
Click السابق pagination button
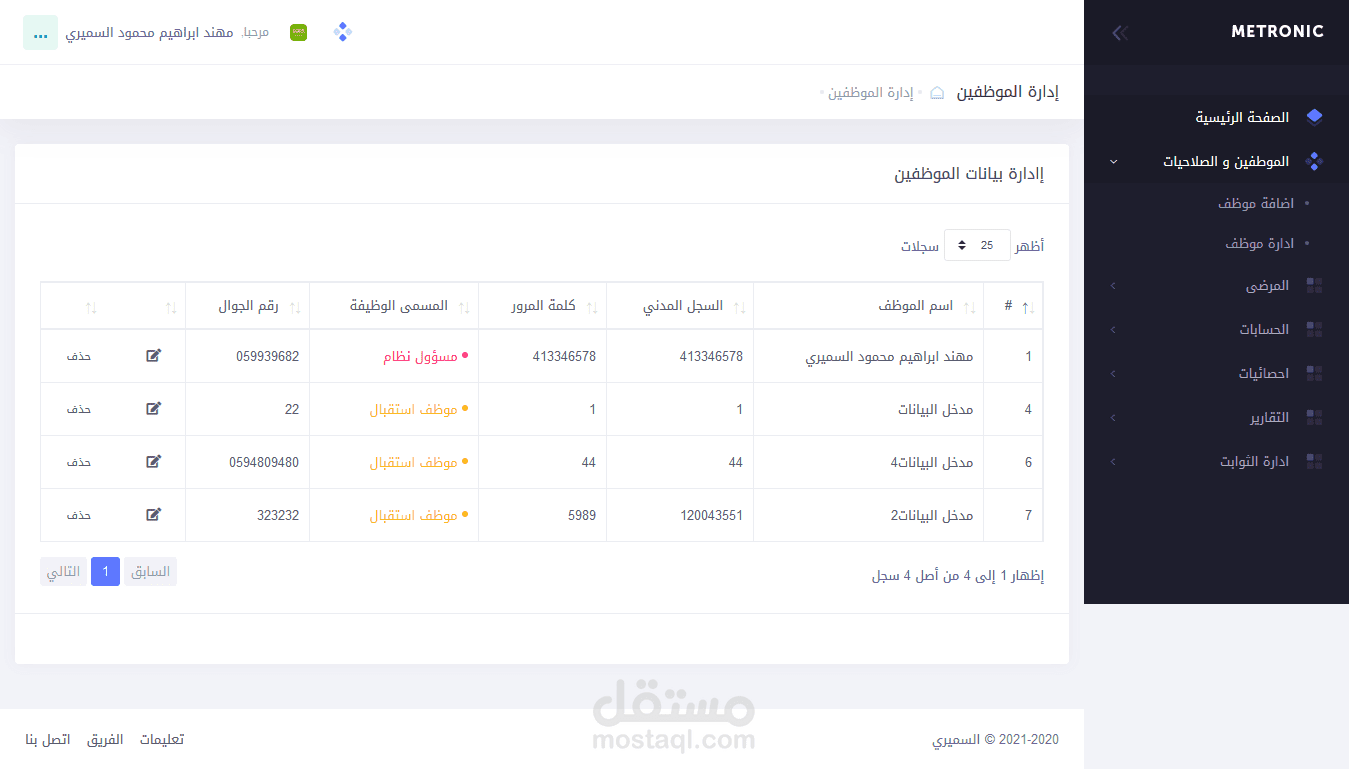click(150, 572)
